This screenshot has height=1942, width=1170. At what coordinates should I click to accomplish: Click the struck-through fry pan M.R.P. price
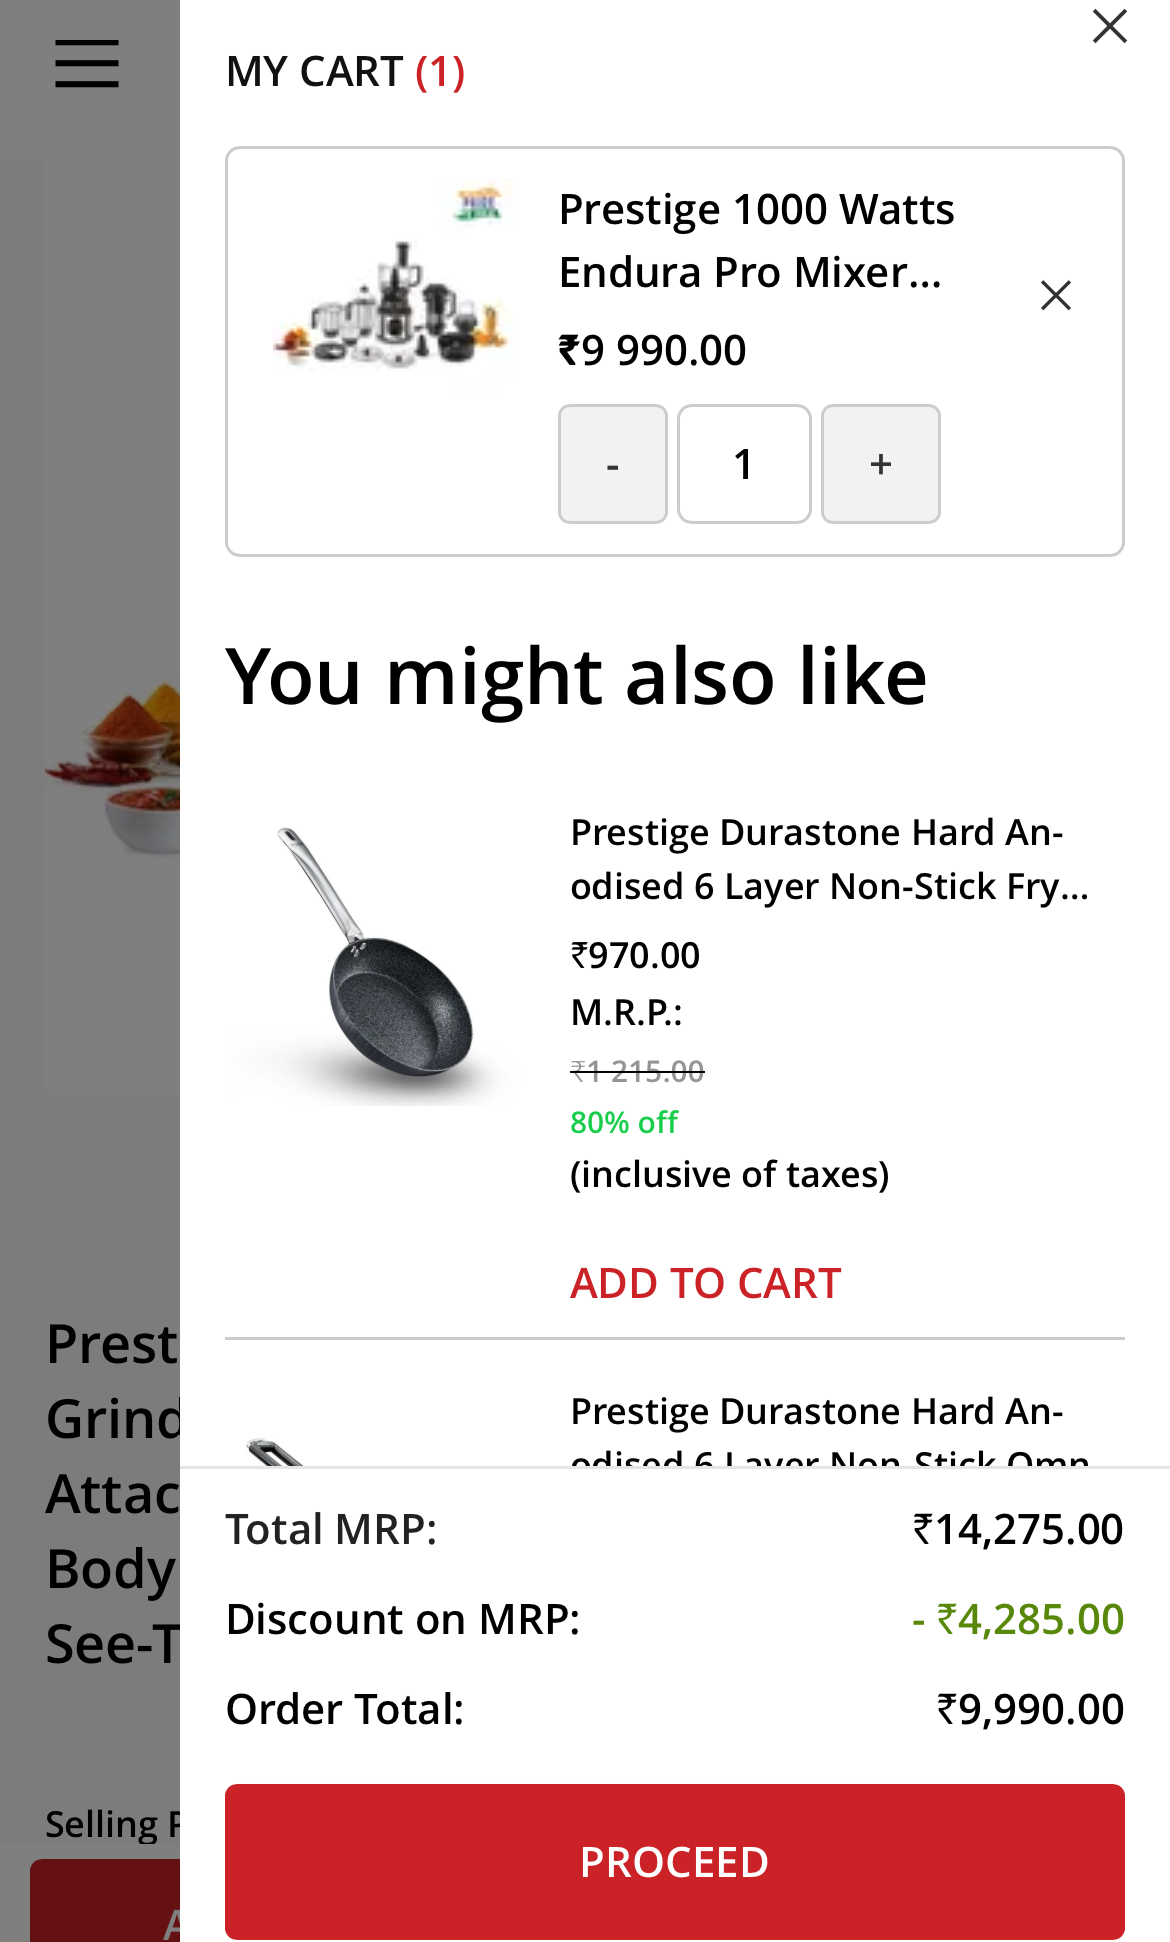(x=637, y=1072)
